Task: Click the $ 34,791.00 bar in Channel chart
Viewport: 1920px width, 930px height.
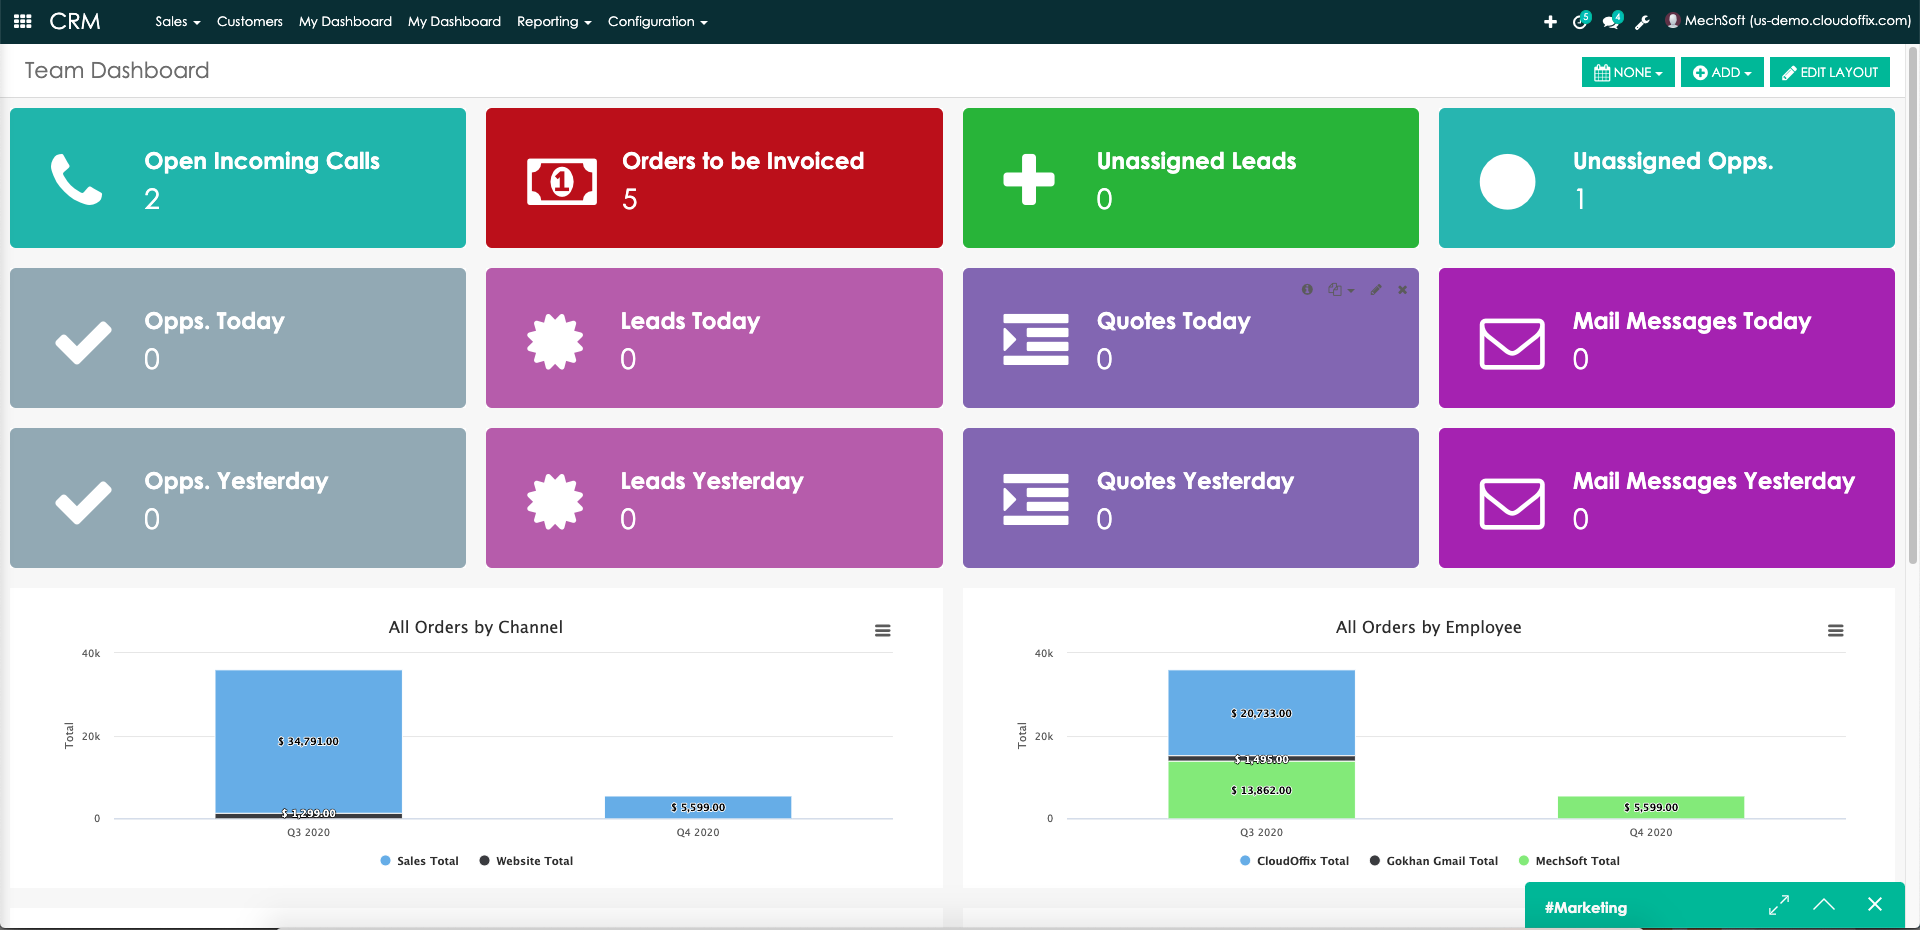Action: click(x=308, y=741)
